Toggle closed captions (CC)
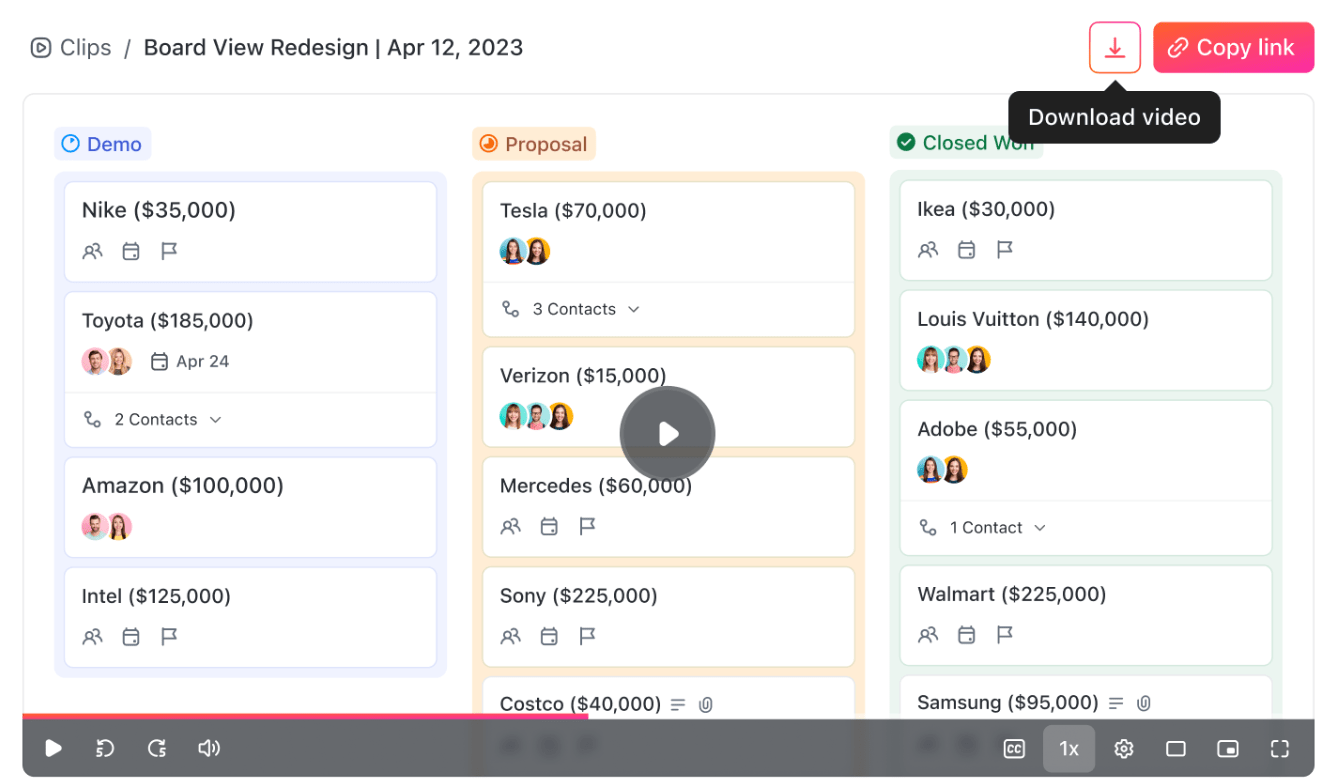The width and height of the screenshot is (1339, 784). tap(1014, 749)
